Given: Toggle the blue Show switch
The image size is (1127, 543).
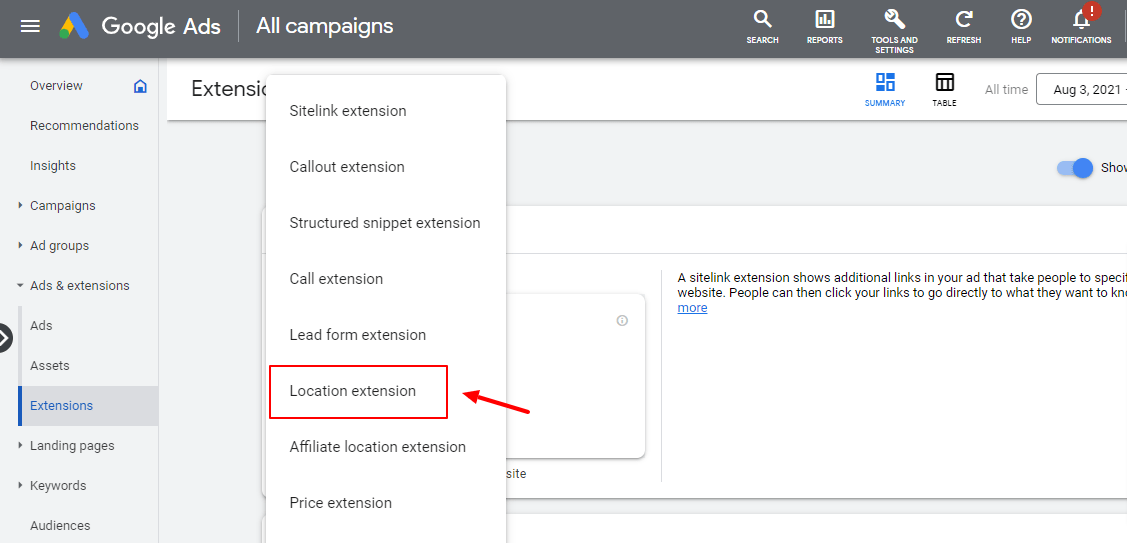Looking at the screenshot, I should tap(1075, 168).
